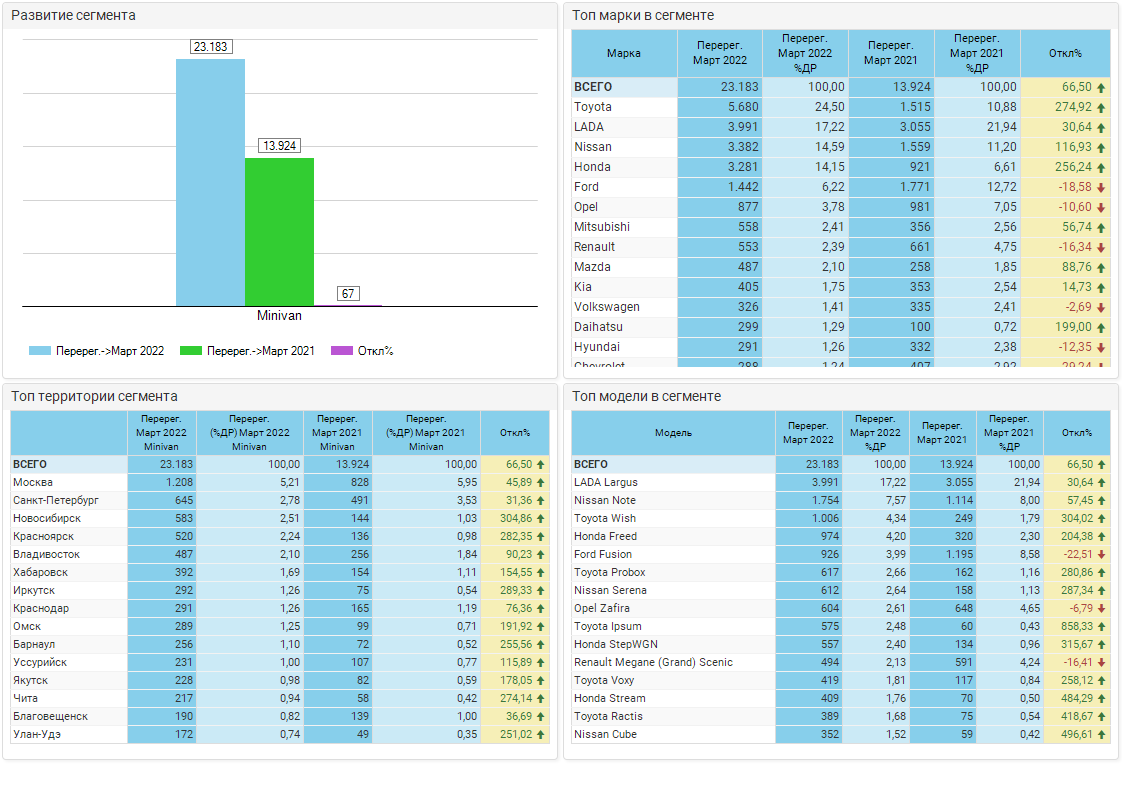Image resolution: width=1122 pixels, height=793 pixels.
Task: Toggle the blue Перерег.->Март 2022 legend swatch
Action: tap(40, 351)
